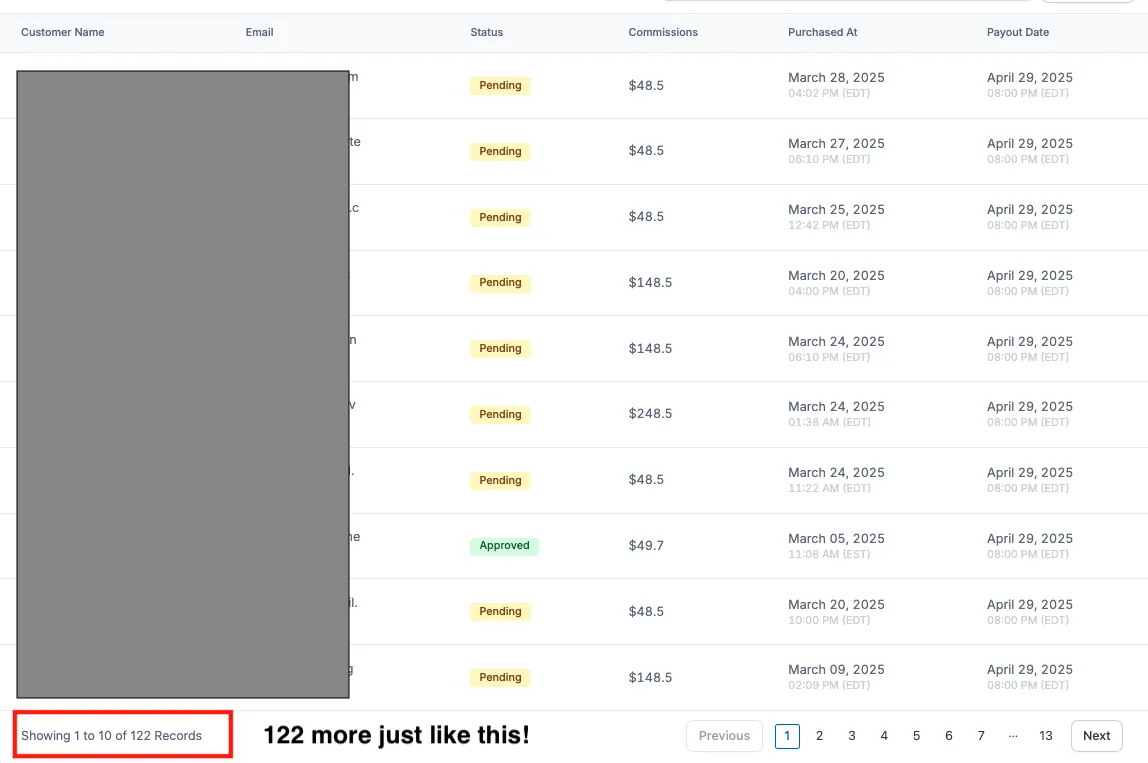Select the green Approved status badge
1148x763 pixels.
tap(504, 546)
